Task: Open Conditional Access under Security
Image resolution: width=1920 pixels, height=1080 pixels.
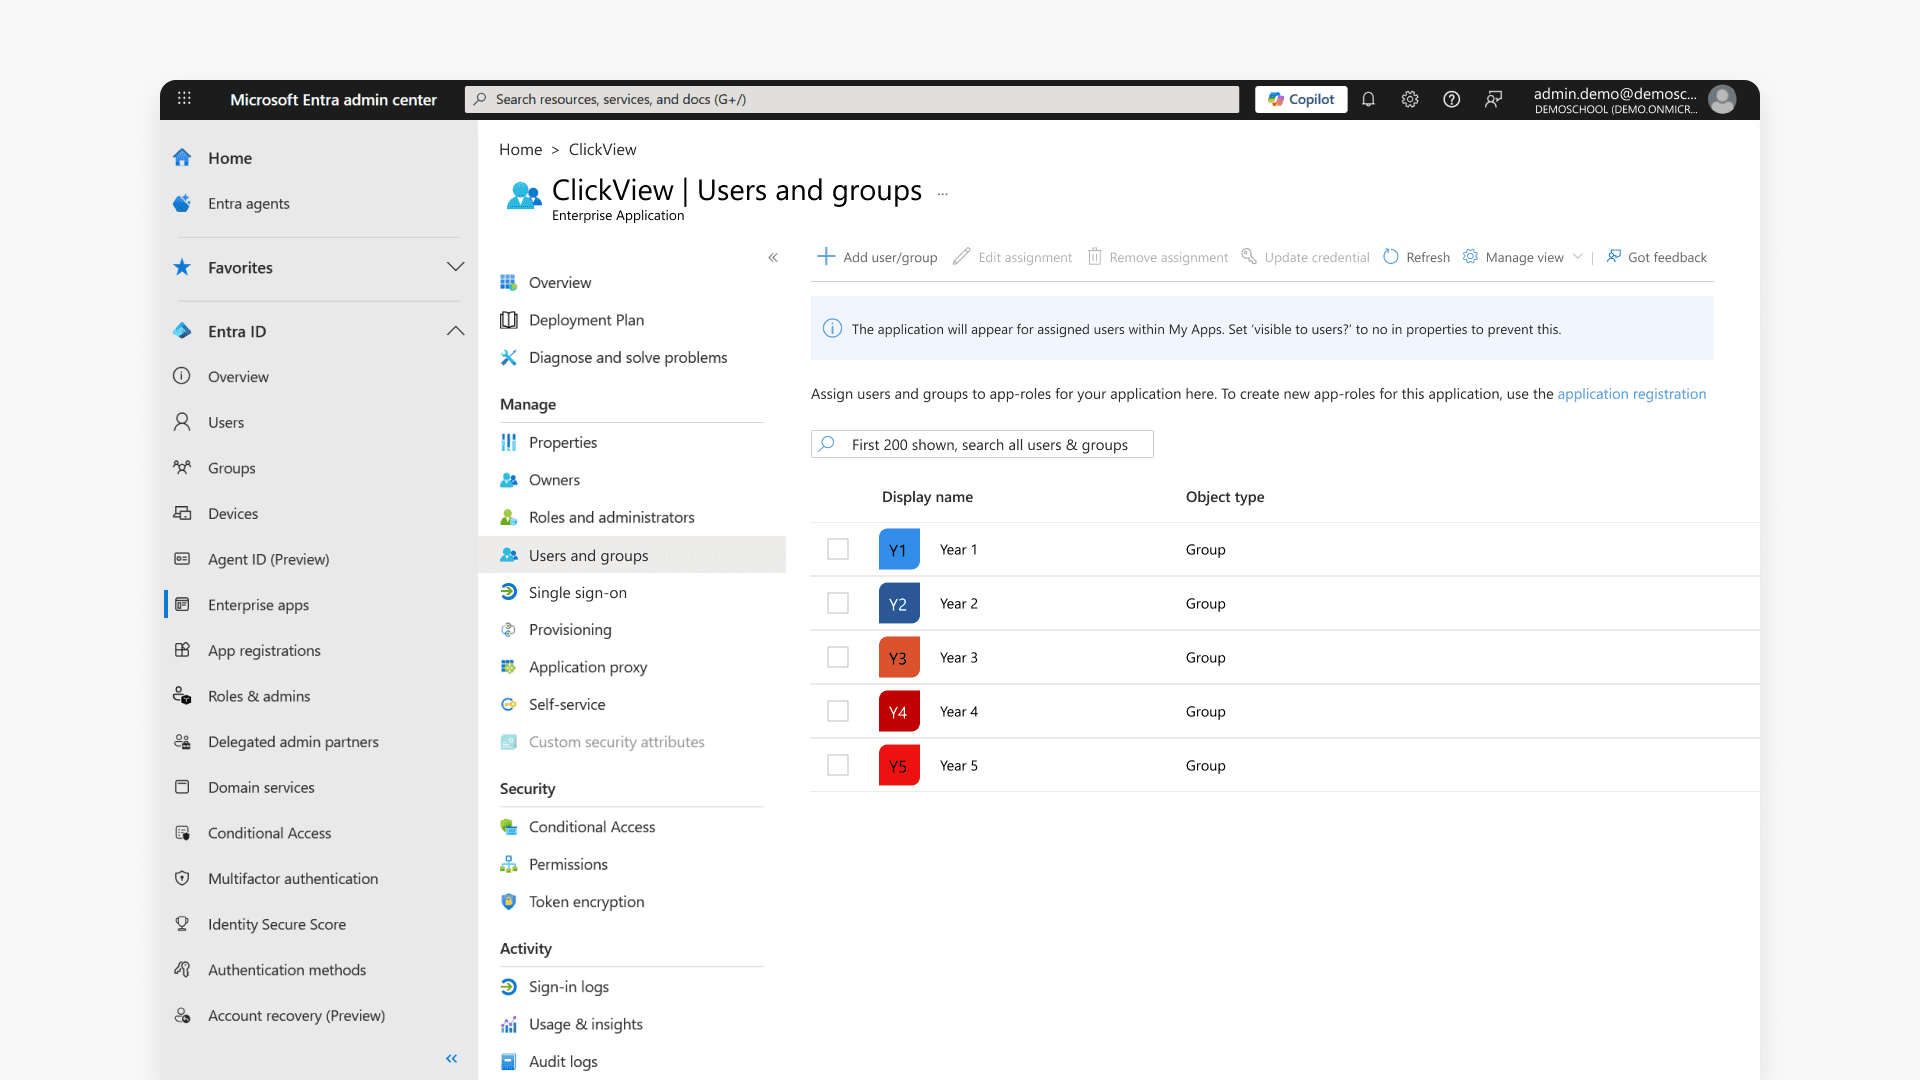Action: [591, 827]
